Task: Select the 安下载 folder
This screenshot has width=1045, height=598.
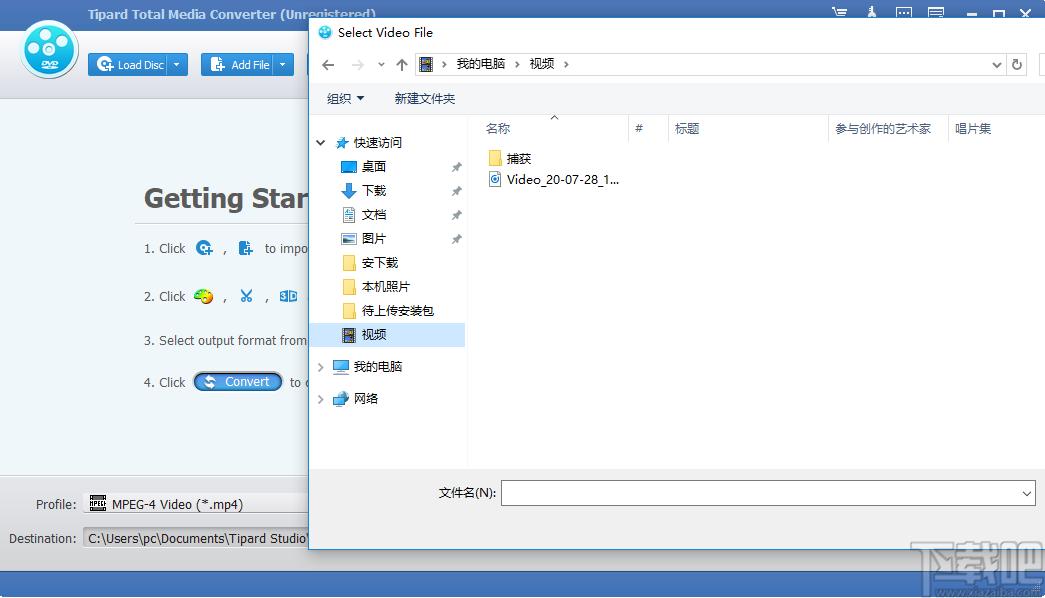Action: [x=379, y=263]
